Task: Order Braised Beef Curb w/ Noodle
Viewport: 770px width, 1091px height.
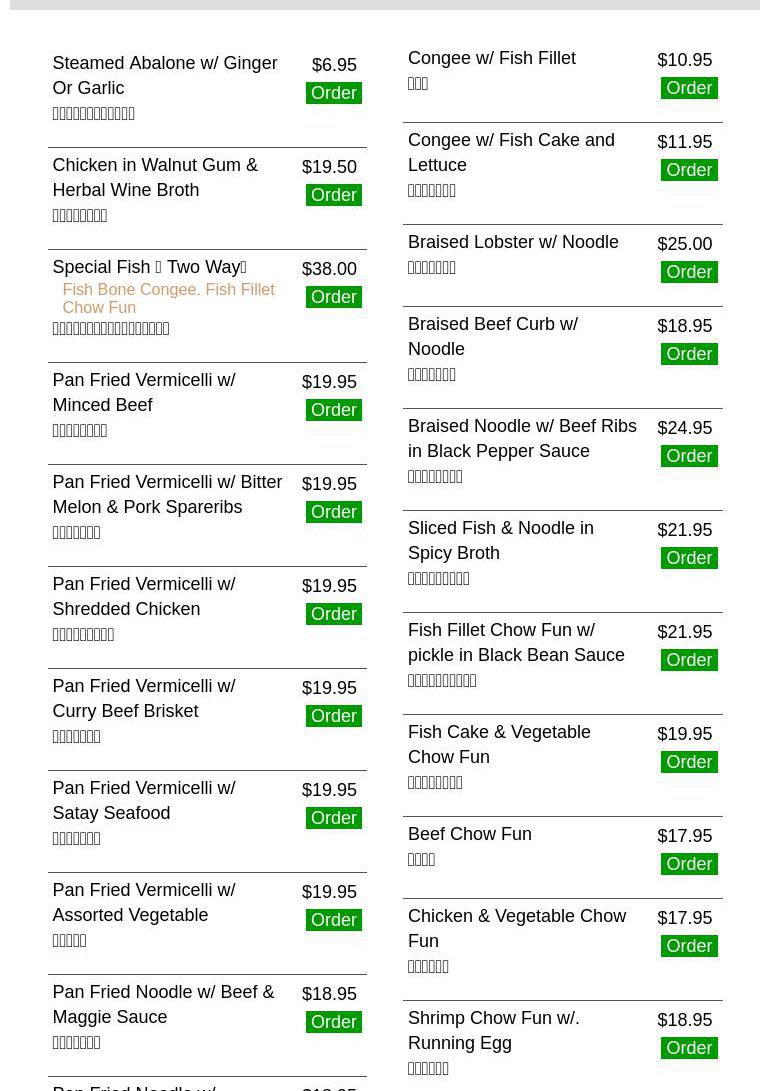Action: coord(689,354)
